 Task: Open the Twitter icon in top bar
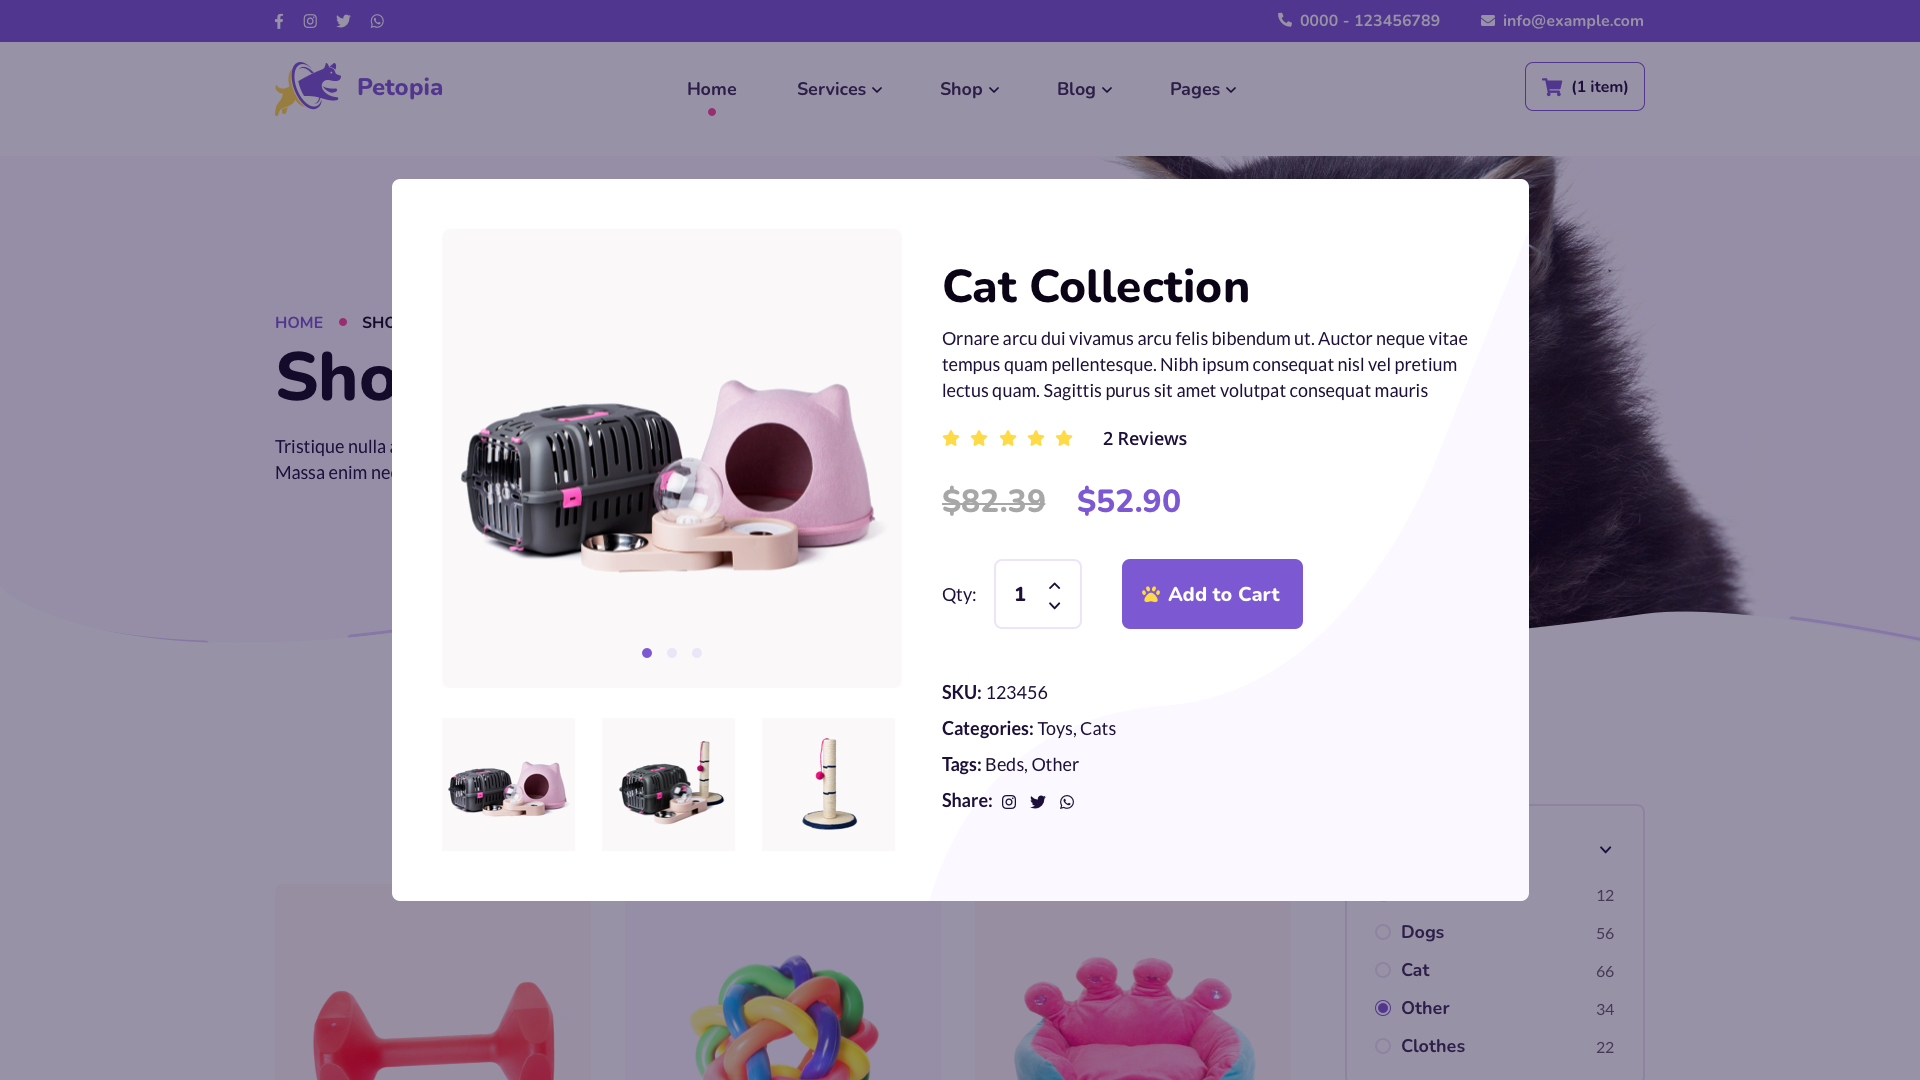click(343, 21)
